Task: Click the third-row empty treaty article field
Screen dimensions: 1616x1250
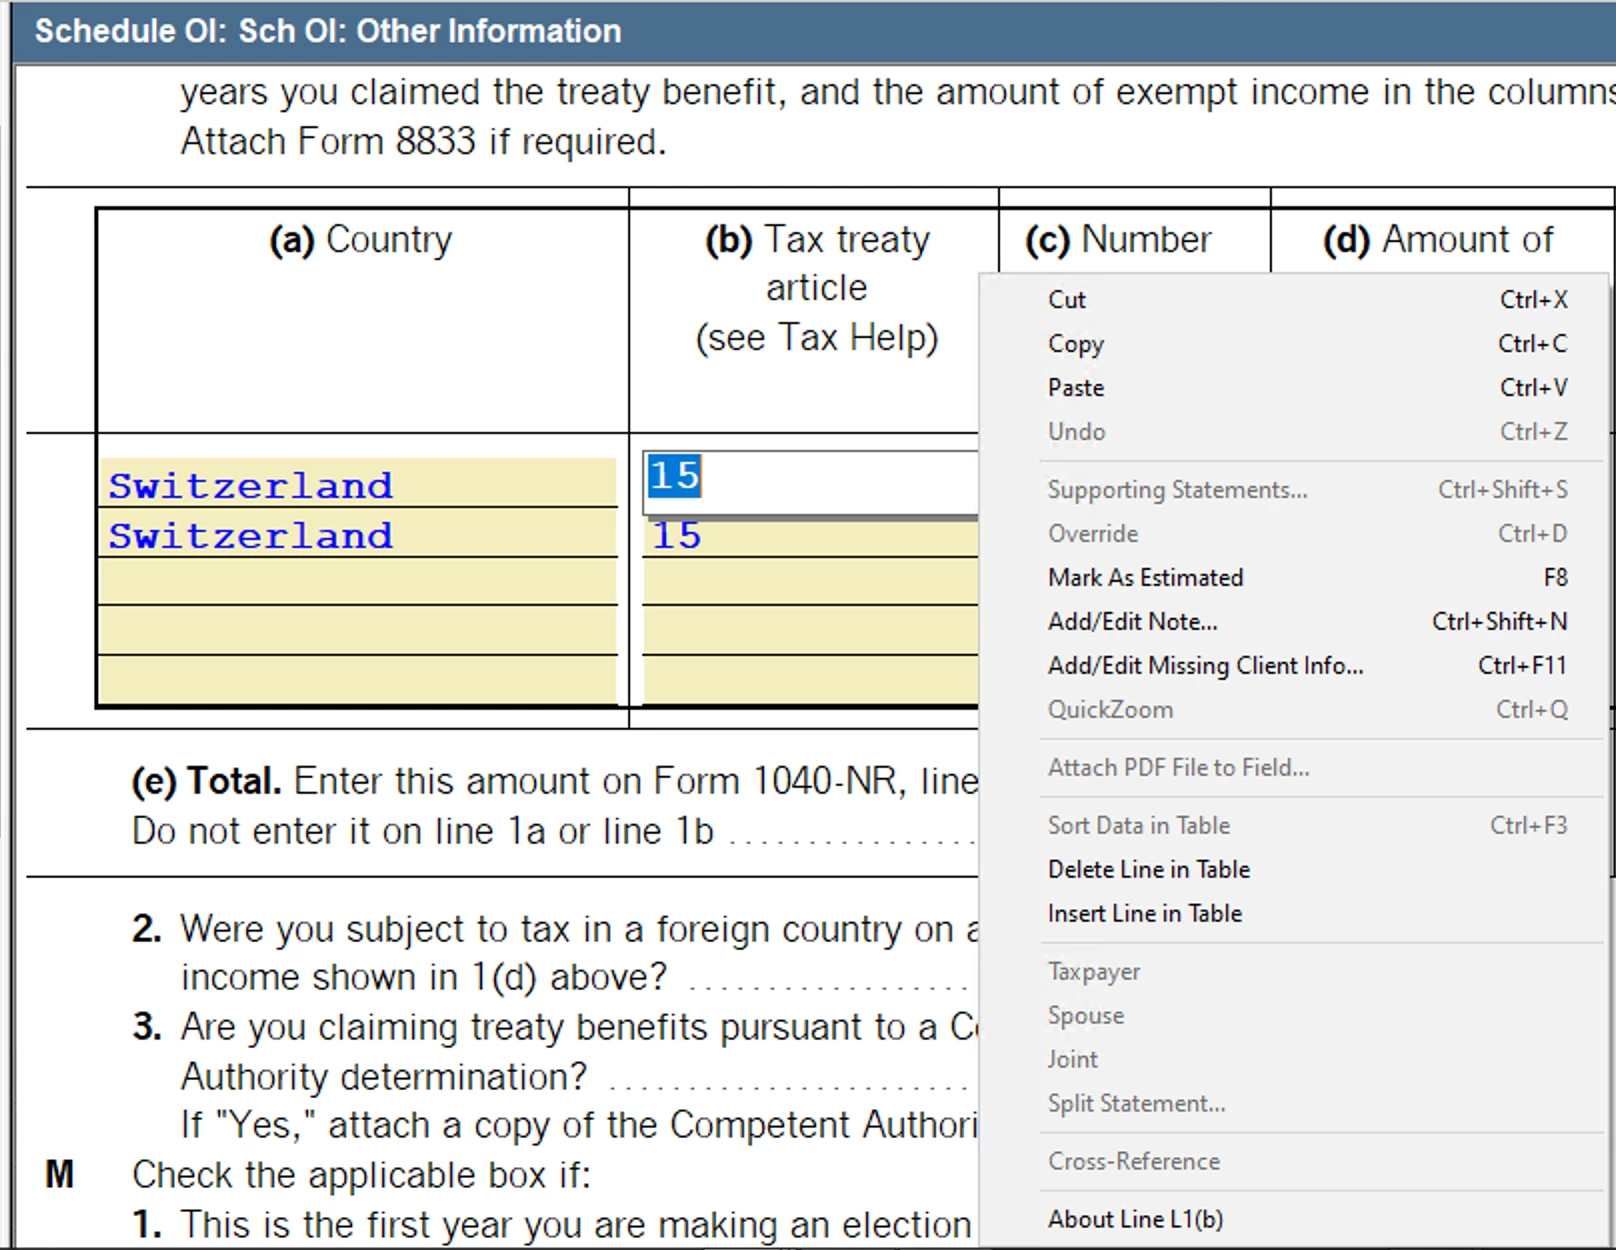Action: 811,582
